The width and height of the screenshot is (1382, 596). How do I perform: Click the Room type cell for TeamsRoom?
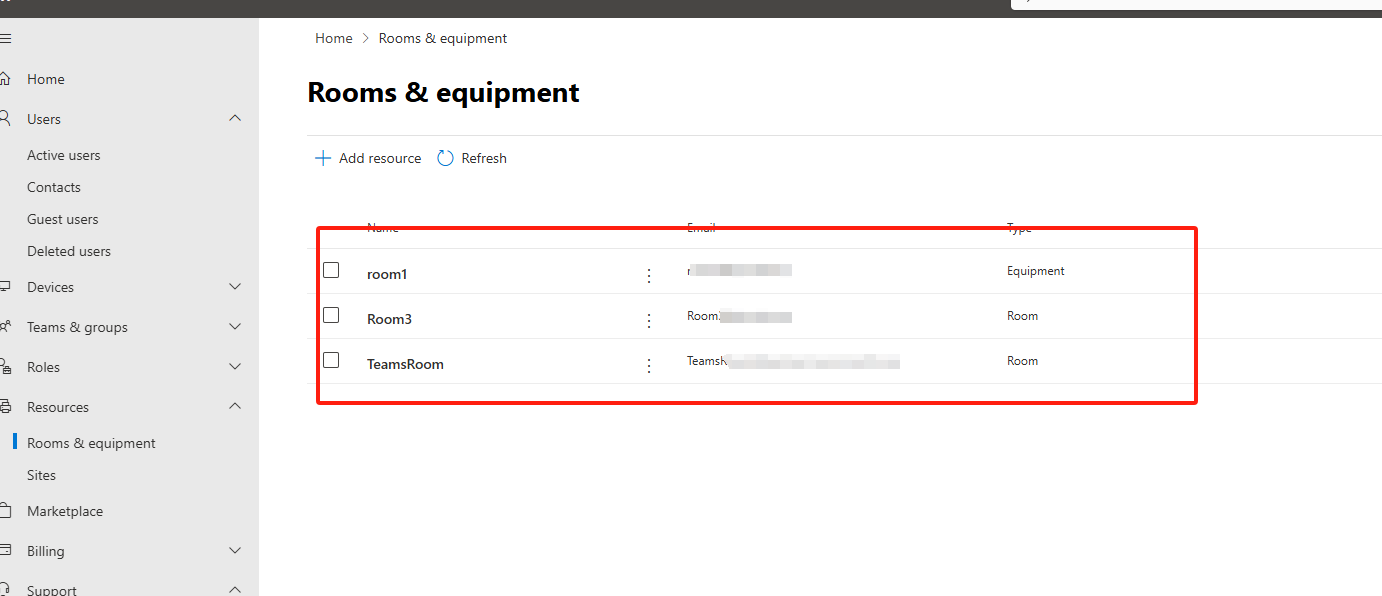click(1023, 361)
